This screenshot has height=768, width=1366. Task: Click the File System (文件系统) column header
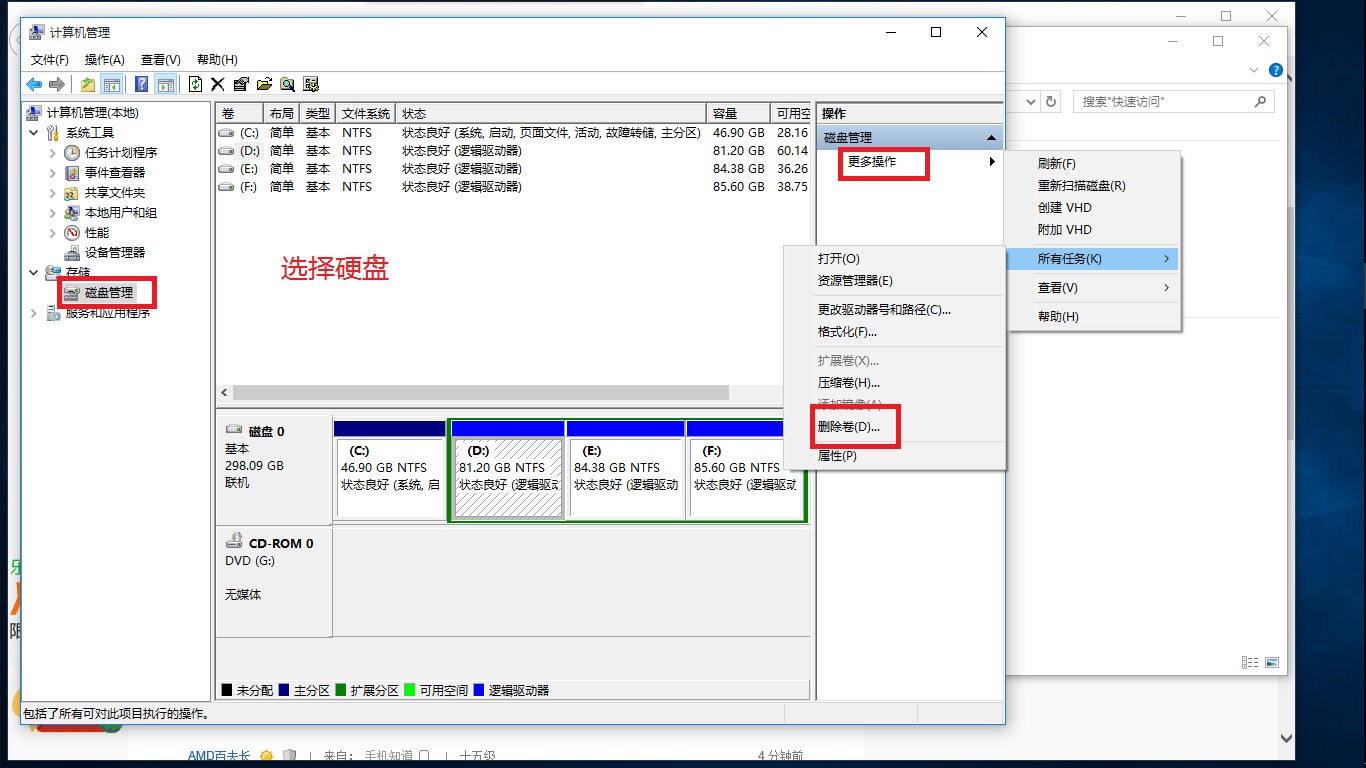click(365, 113)
